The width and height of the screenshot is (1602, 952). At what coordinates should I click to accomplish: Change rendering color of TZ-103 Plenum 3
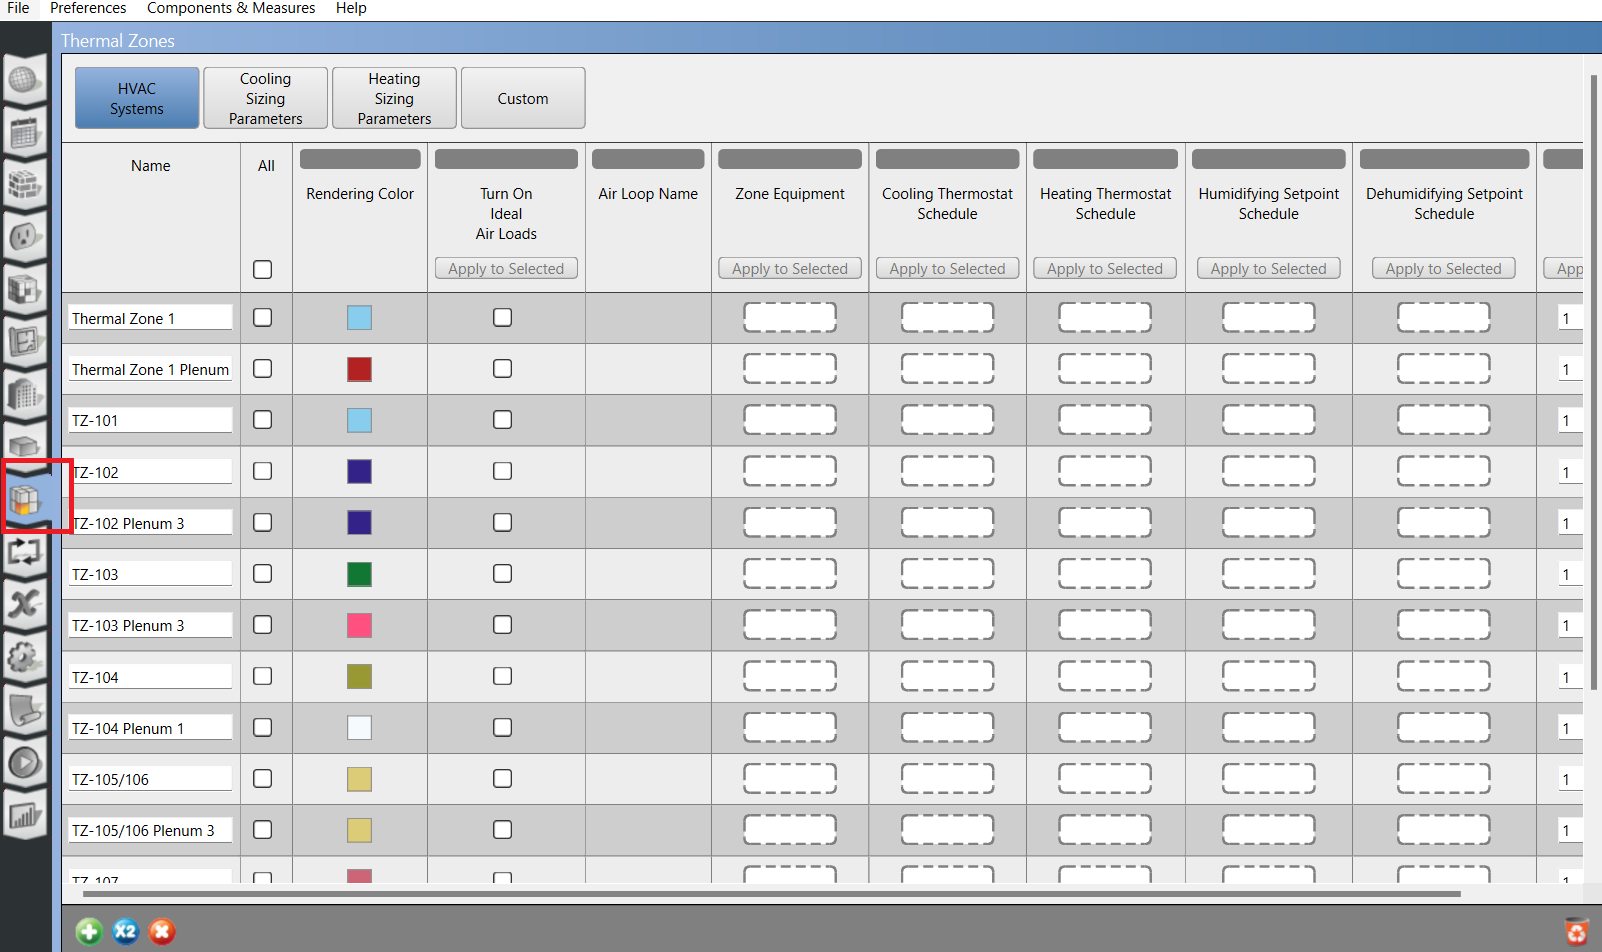point(360,625)
